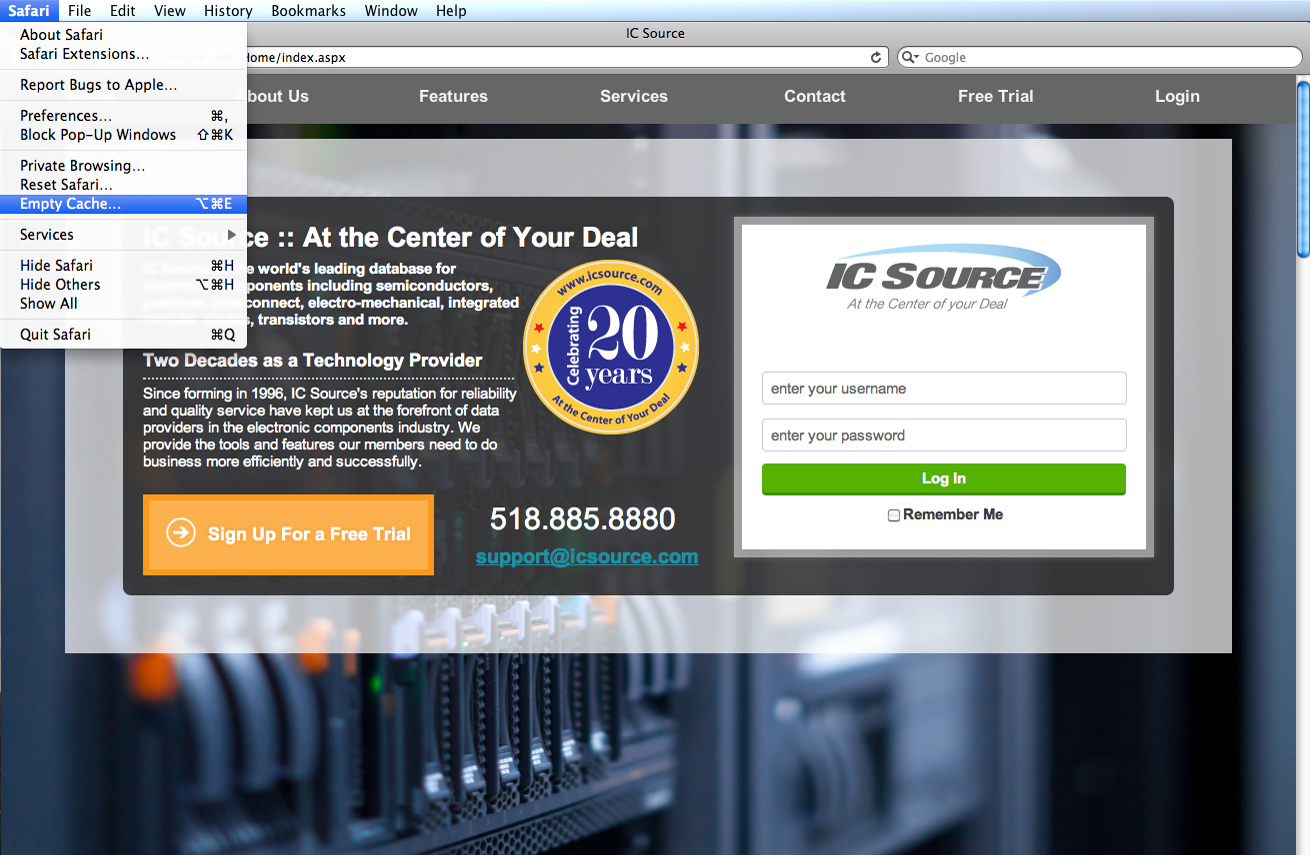Image resolution: width=1310 pixels, height=855 pixels.
Task: Open the History menu
Action: coord(228,11)
